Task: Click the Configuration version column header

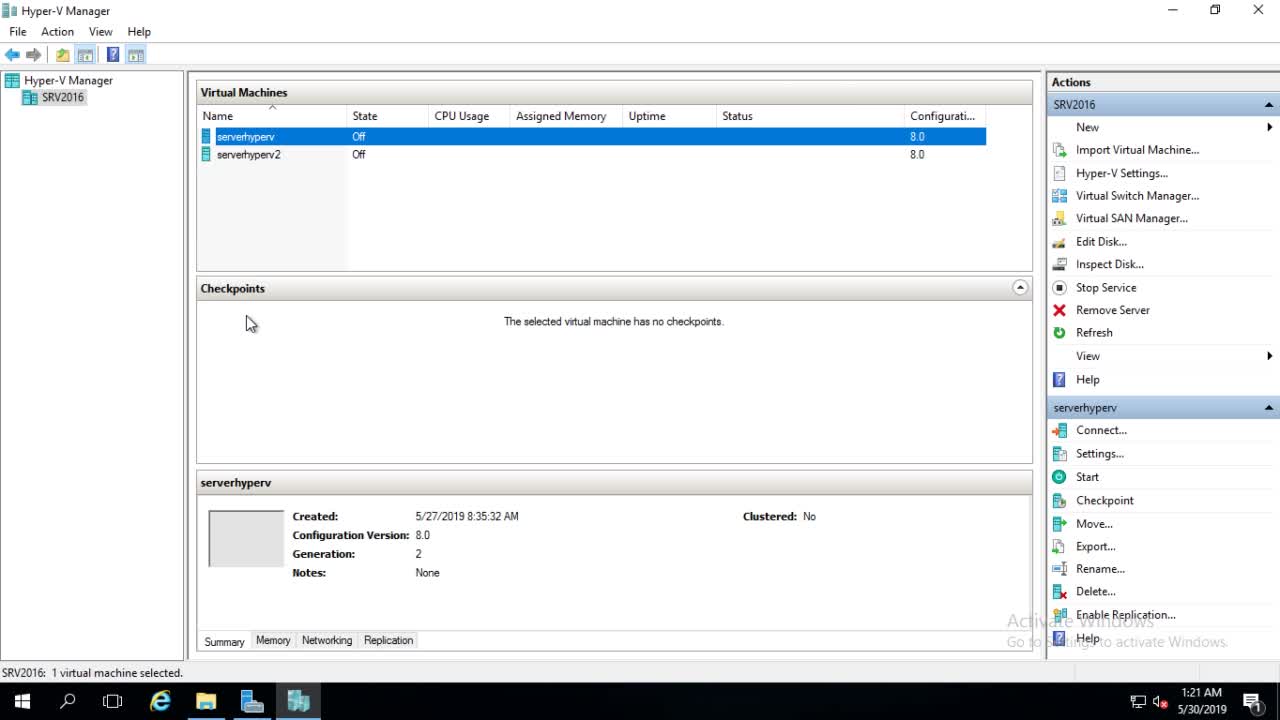Action: click(945, 116)
